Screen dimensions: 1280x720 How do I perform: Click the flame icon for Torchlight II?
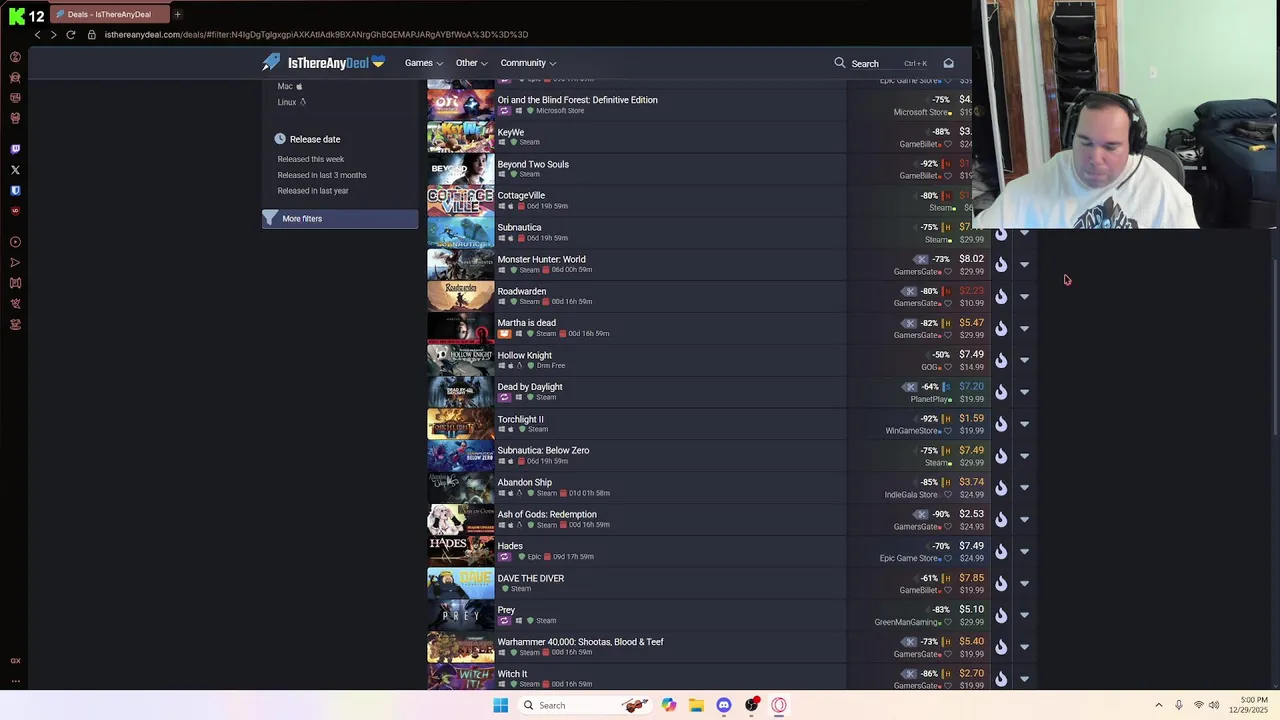coord(1001,424)
